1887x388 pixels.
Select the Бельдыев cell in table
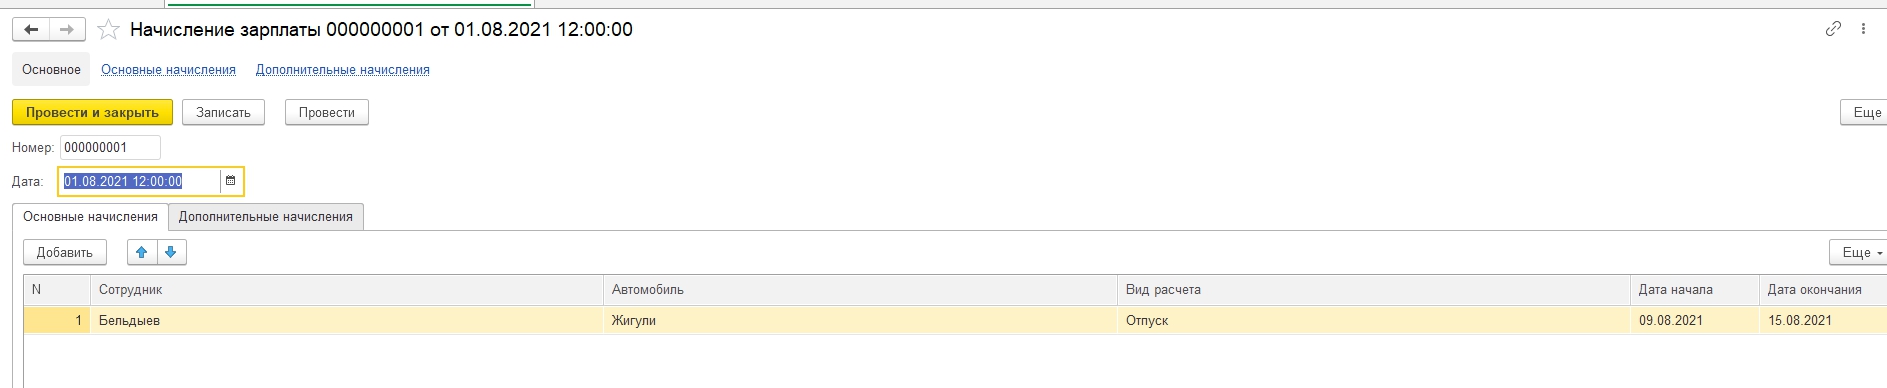coord(346,321)
